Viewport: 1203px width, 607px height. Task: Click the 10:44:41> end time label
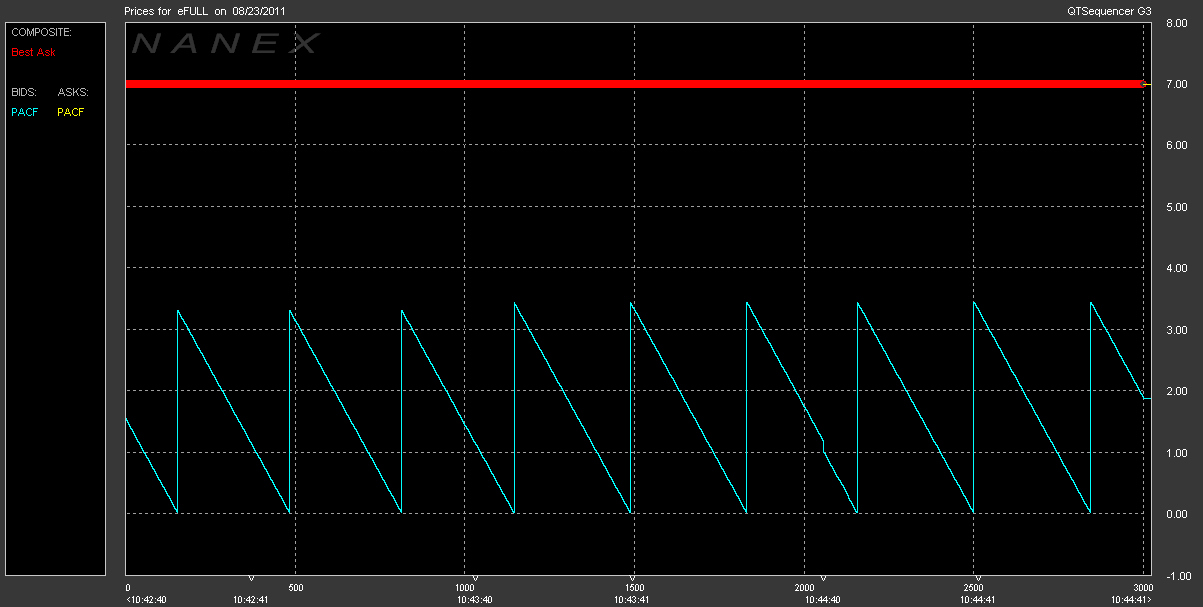1132,600
